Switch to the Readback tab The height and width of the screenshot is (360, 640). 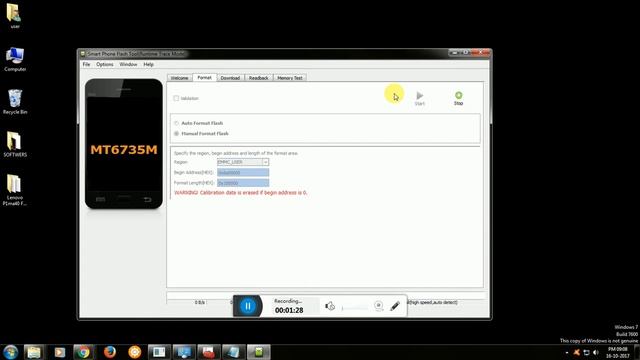pyautogui.click(x=258, y=78)
